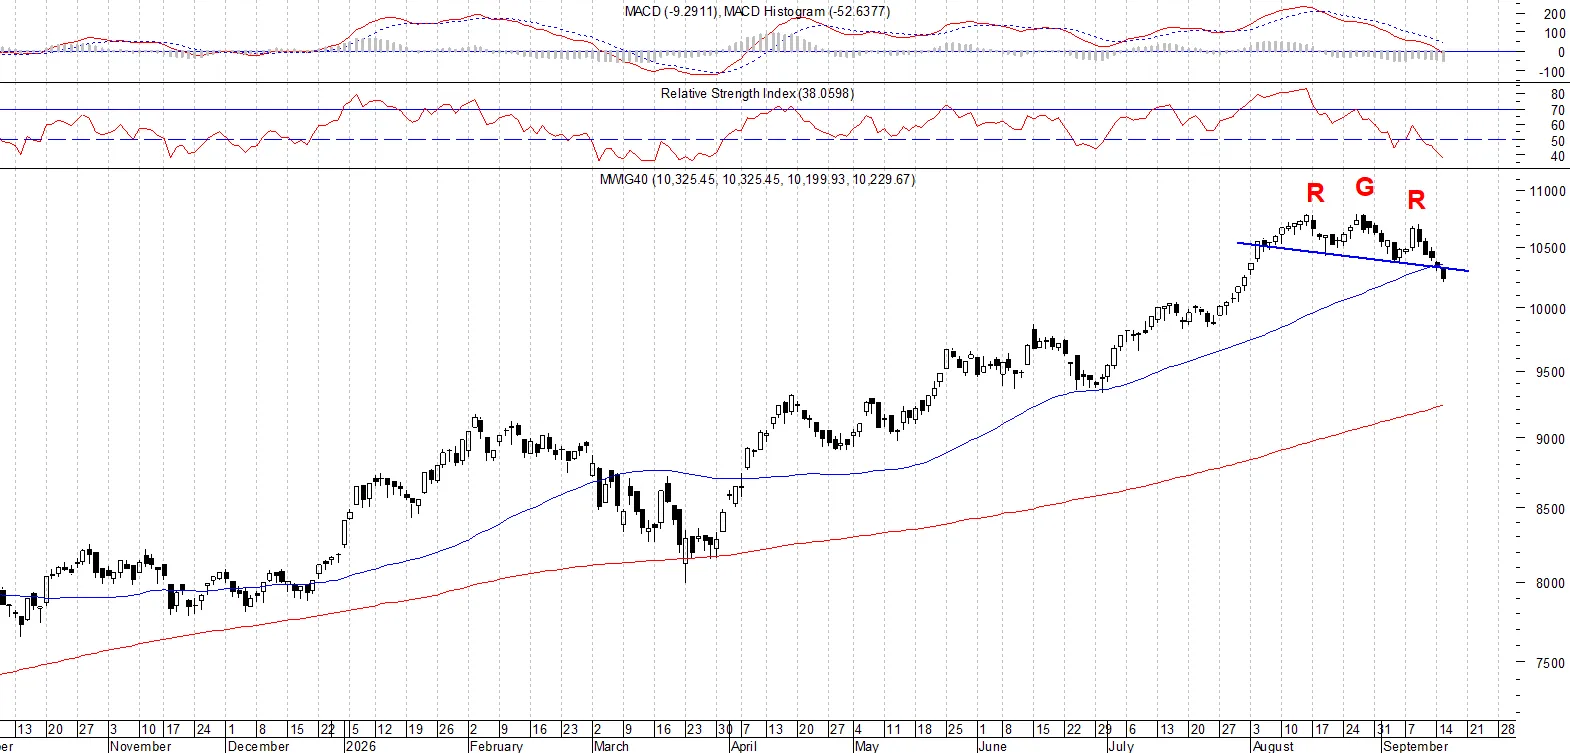Click the September month label
Viewport: 1570px width, 753px height.
click(1415, 746)
